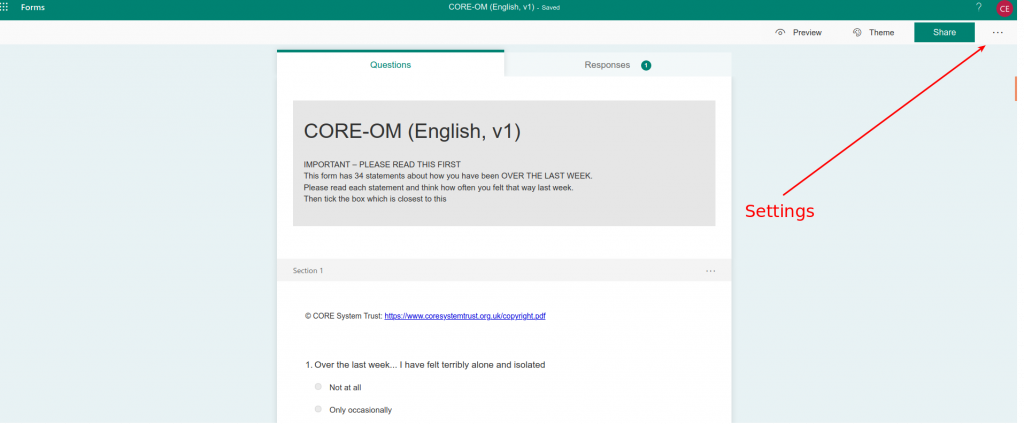Open the Section 1 more options ellipsis

click(711, 271)
